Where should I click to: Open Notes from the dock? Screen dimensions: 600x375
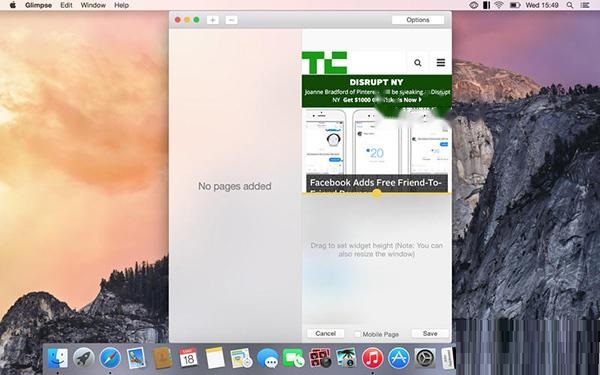tap(215, 358)
